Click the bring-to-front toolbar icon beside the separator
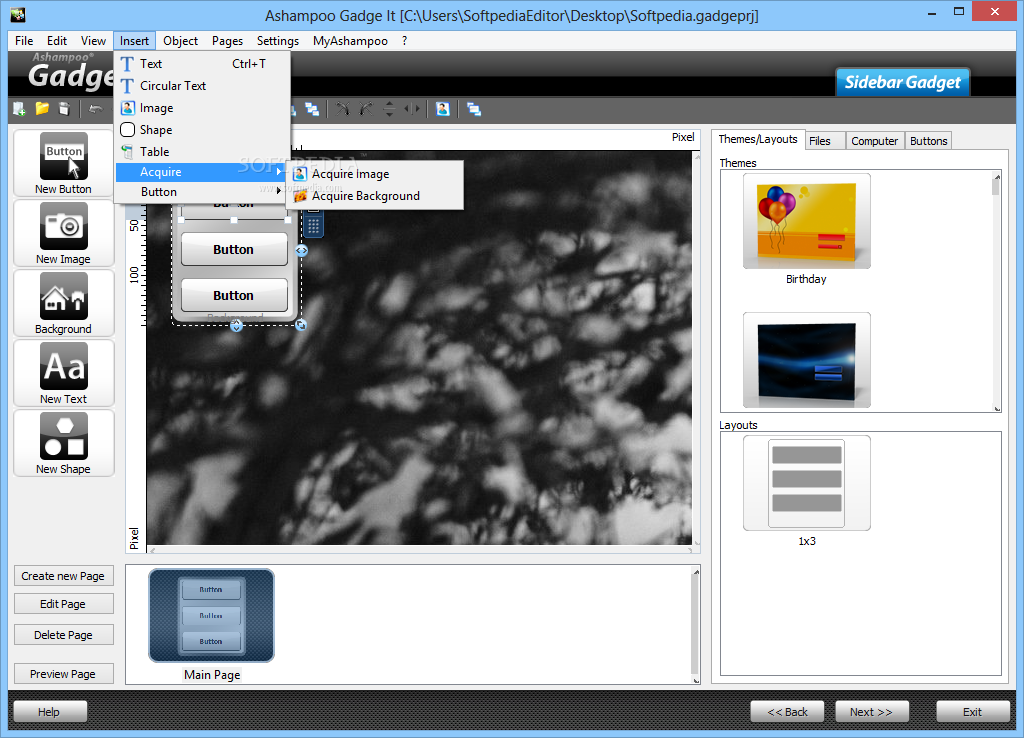 tap(312, 109)
